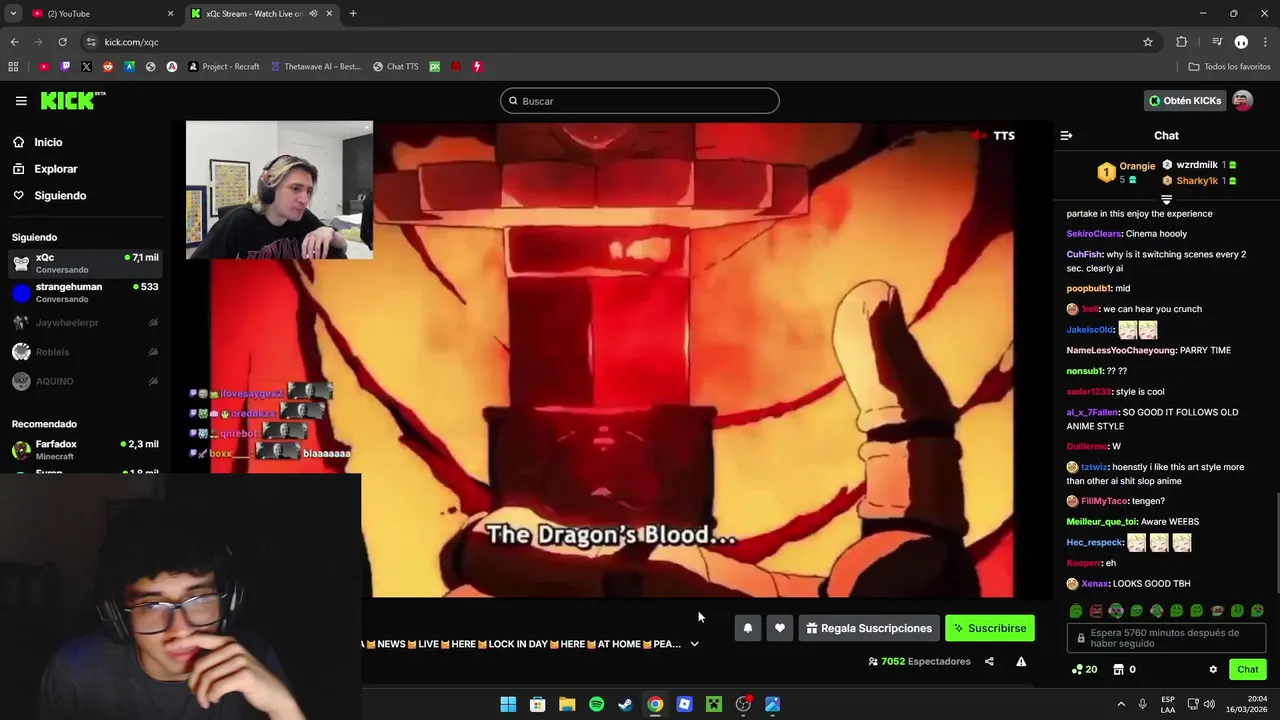This screenshot has width=1280, height=720.
Task: Open chat settings gear icon
Action: tap(1213, 670)
